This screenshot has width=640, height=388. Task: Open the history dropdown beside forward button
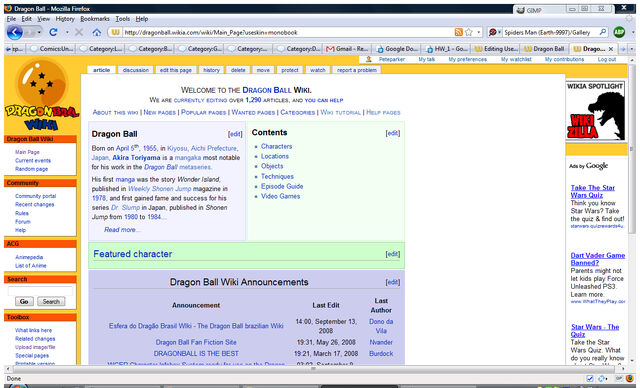[39, 32]
